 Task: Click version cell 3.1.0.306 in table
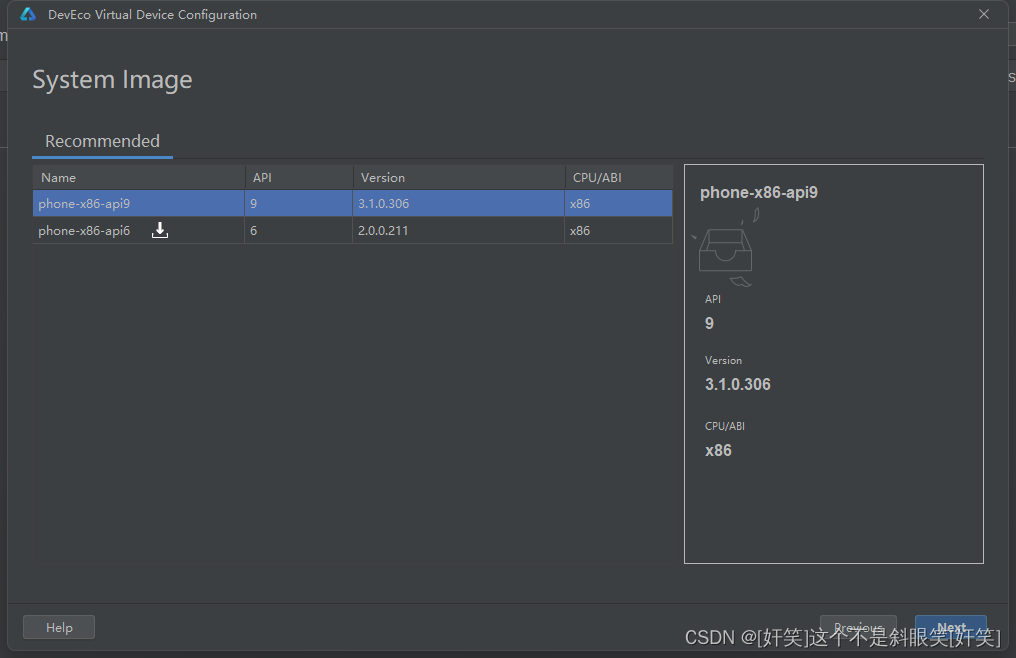point(459,204)
